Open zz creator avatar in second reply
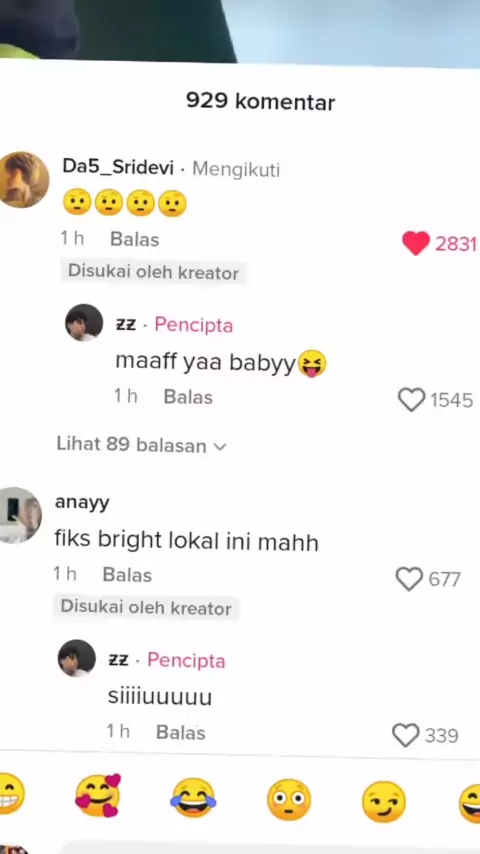The width and height of the screenshot is (480, 854). (77, 658)
